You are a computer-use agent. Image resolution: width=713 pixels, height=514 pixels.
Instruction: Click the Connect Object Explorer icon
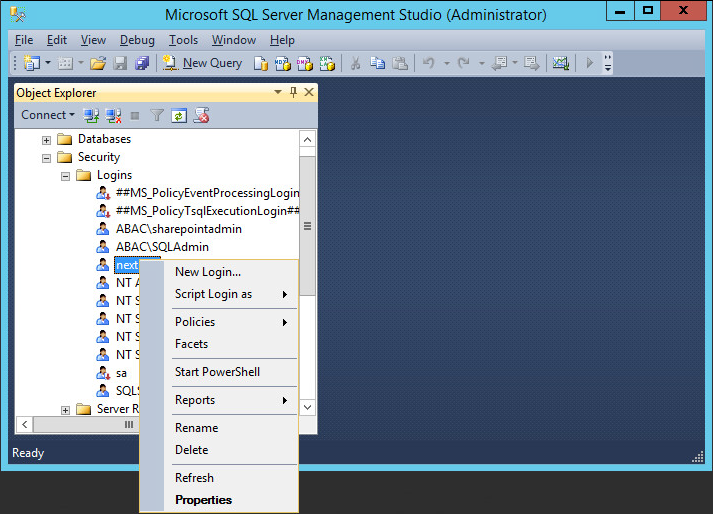pos(92,115)
